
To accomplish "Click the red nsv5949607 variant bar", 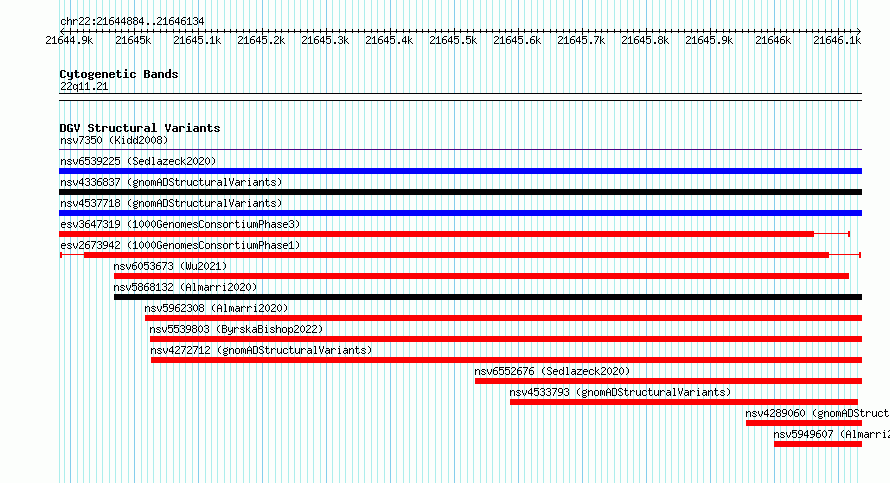I will click(818, 444).
